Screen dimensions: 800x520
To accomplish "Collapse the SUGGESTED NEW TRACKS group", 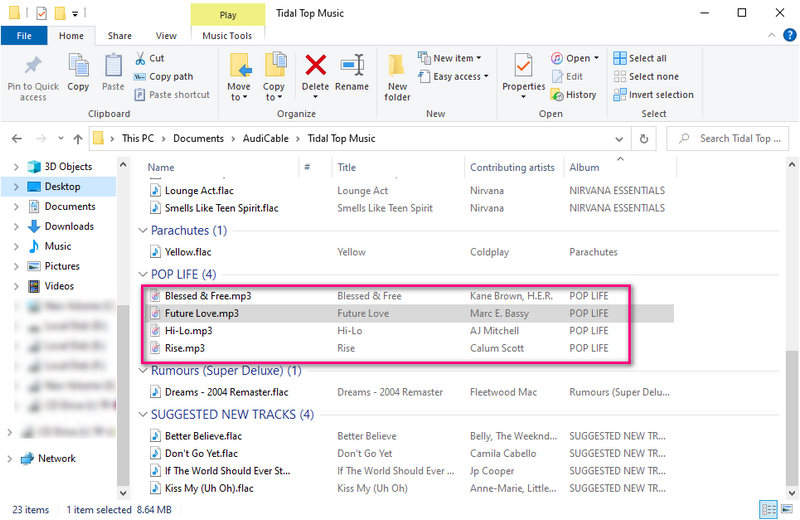I will click(x=143, y=414).
